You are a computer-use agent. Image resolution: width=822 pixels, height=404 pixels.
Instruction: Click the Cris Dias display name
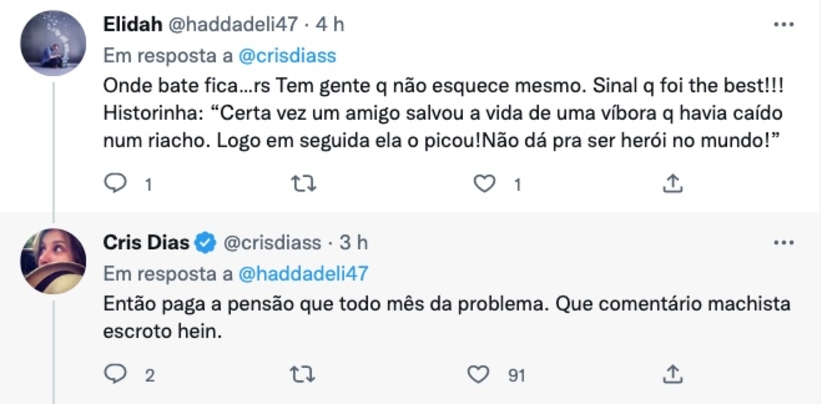point(147,242)
